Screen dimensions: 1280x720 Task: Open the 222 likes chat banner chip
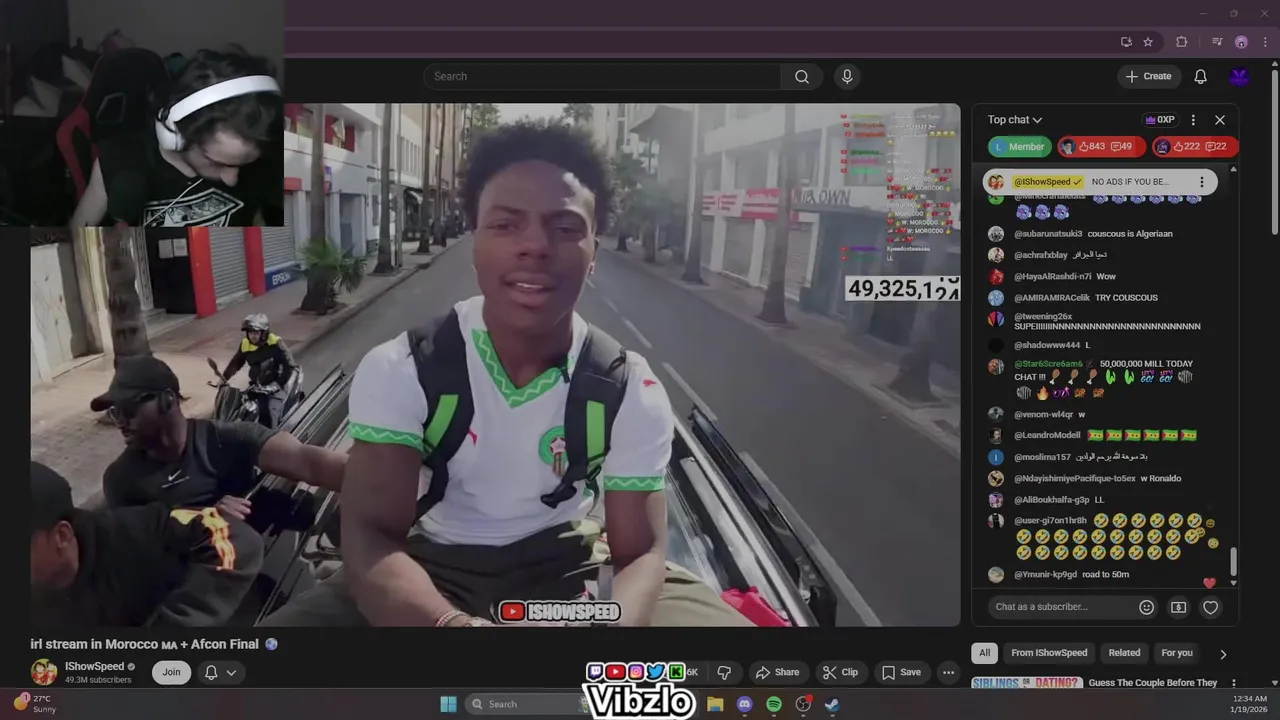[x=1194, y=147]
